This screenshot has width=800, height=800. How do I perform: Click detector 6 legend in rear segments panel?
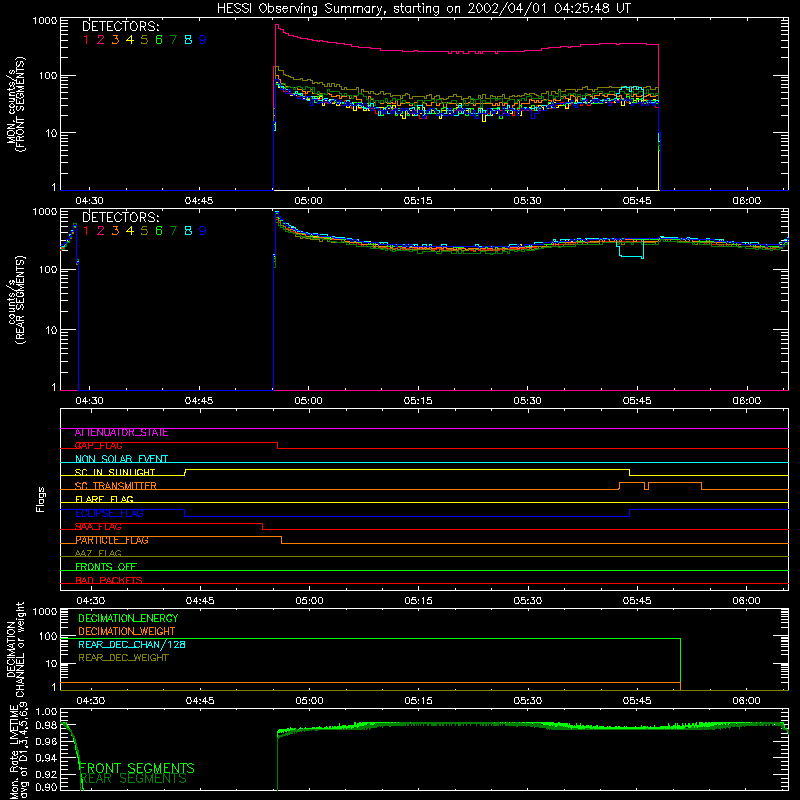point(159,231)
